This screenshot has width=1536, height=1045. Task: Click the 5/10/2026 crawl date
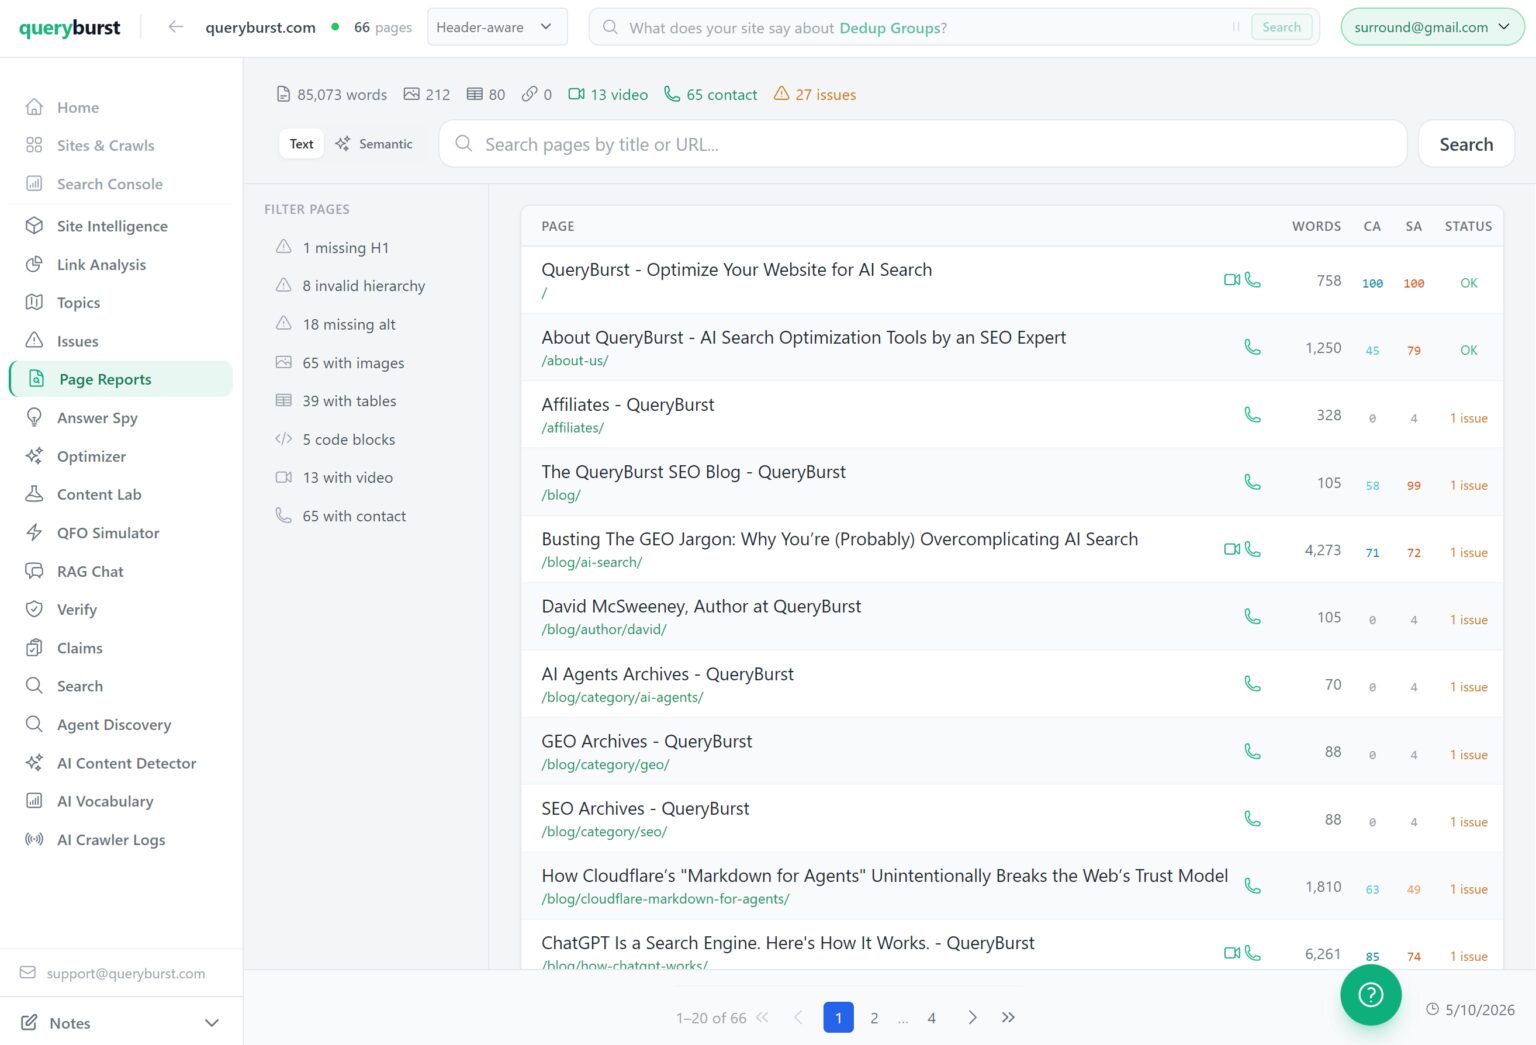(x=1470, y=1010)
